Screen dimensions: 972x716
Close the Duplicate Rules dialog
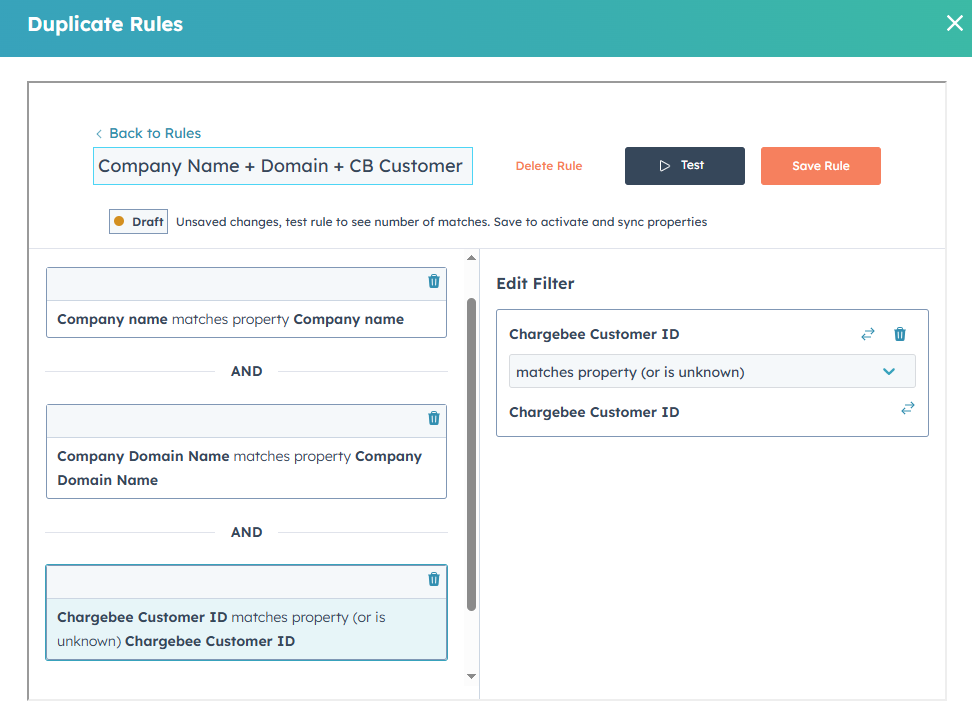[954, 24]
